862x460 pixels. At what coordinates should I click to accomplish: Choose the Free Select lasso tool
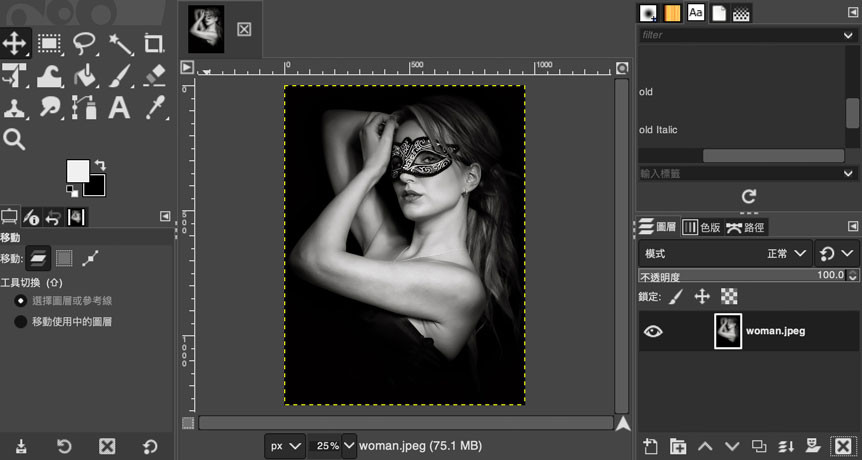85,43
